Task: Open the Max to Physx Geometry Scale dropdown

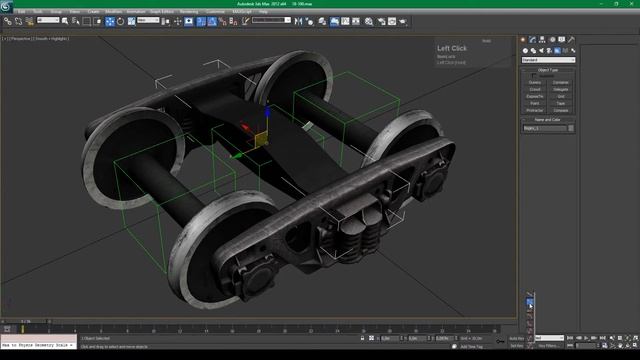Action: pyautogui.click(x=39, y=345)
